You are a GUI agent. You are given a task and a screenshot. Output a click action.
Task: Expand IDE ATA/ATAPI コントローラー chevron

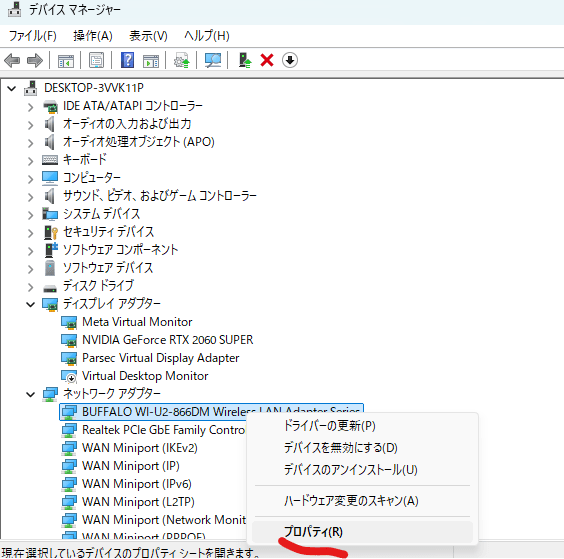click(x=31, y=107)
